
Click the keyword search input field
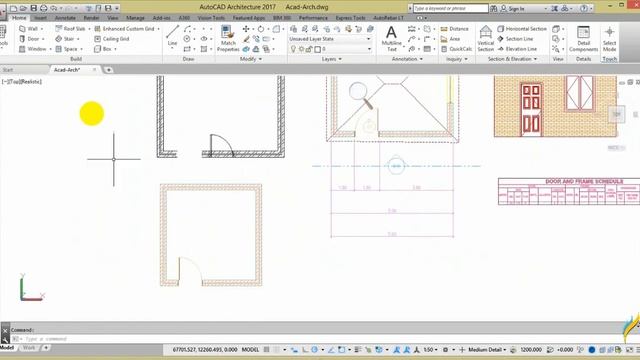(451, 8)
